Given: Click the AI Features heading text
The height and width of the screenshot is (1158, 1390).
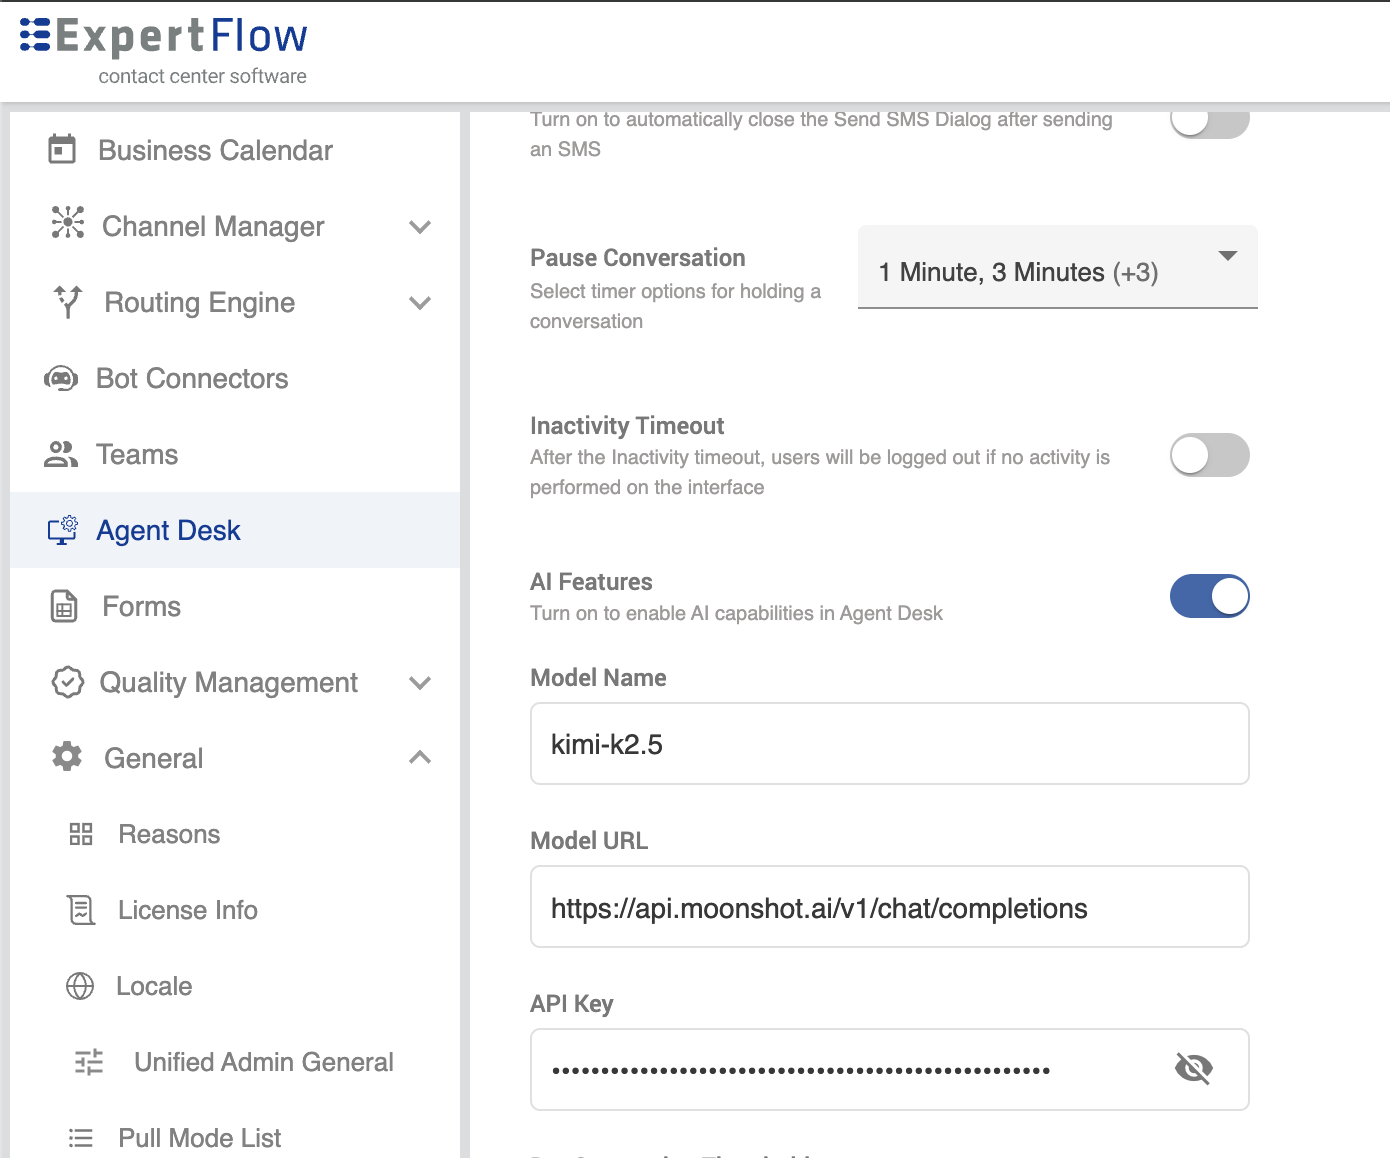Looking at the screenshot, I should 591,582.
